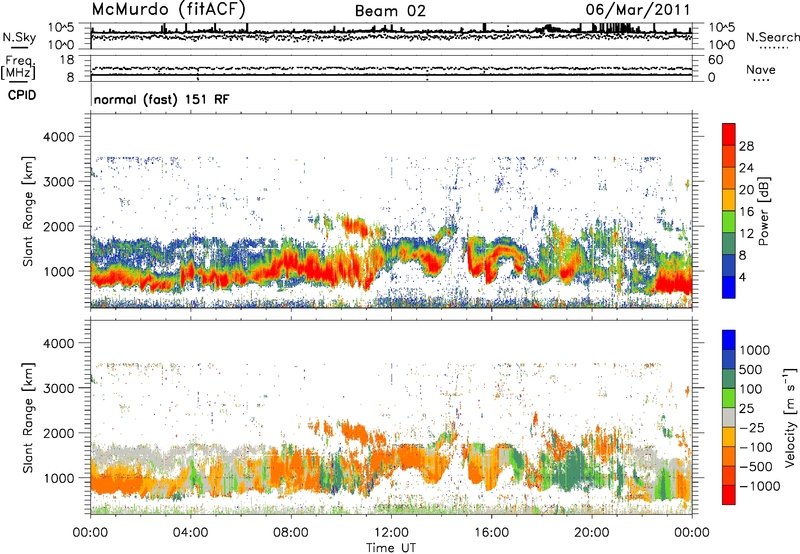800x554 pixels.
Task: Click the Slant Range label of the power panel
Action: pyautogui.click(x=28, y=211)
